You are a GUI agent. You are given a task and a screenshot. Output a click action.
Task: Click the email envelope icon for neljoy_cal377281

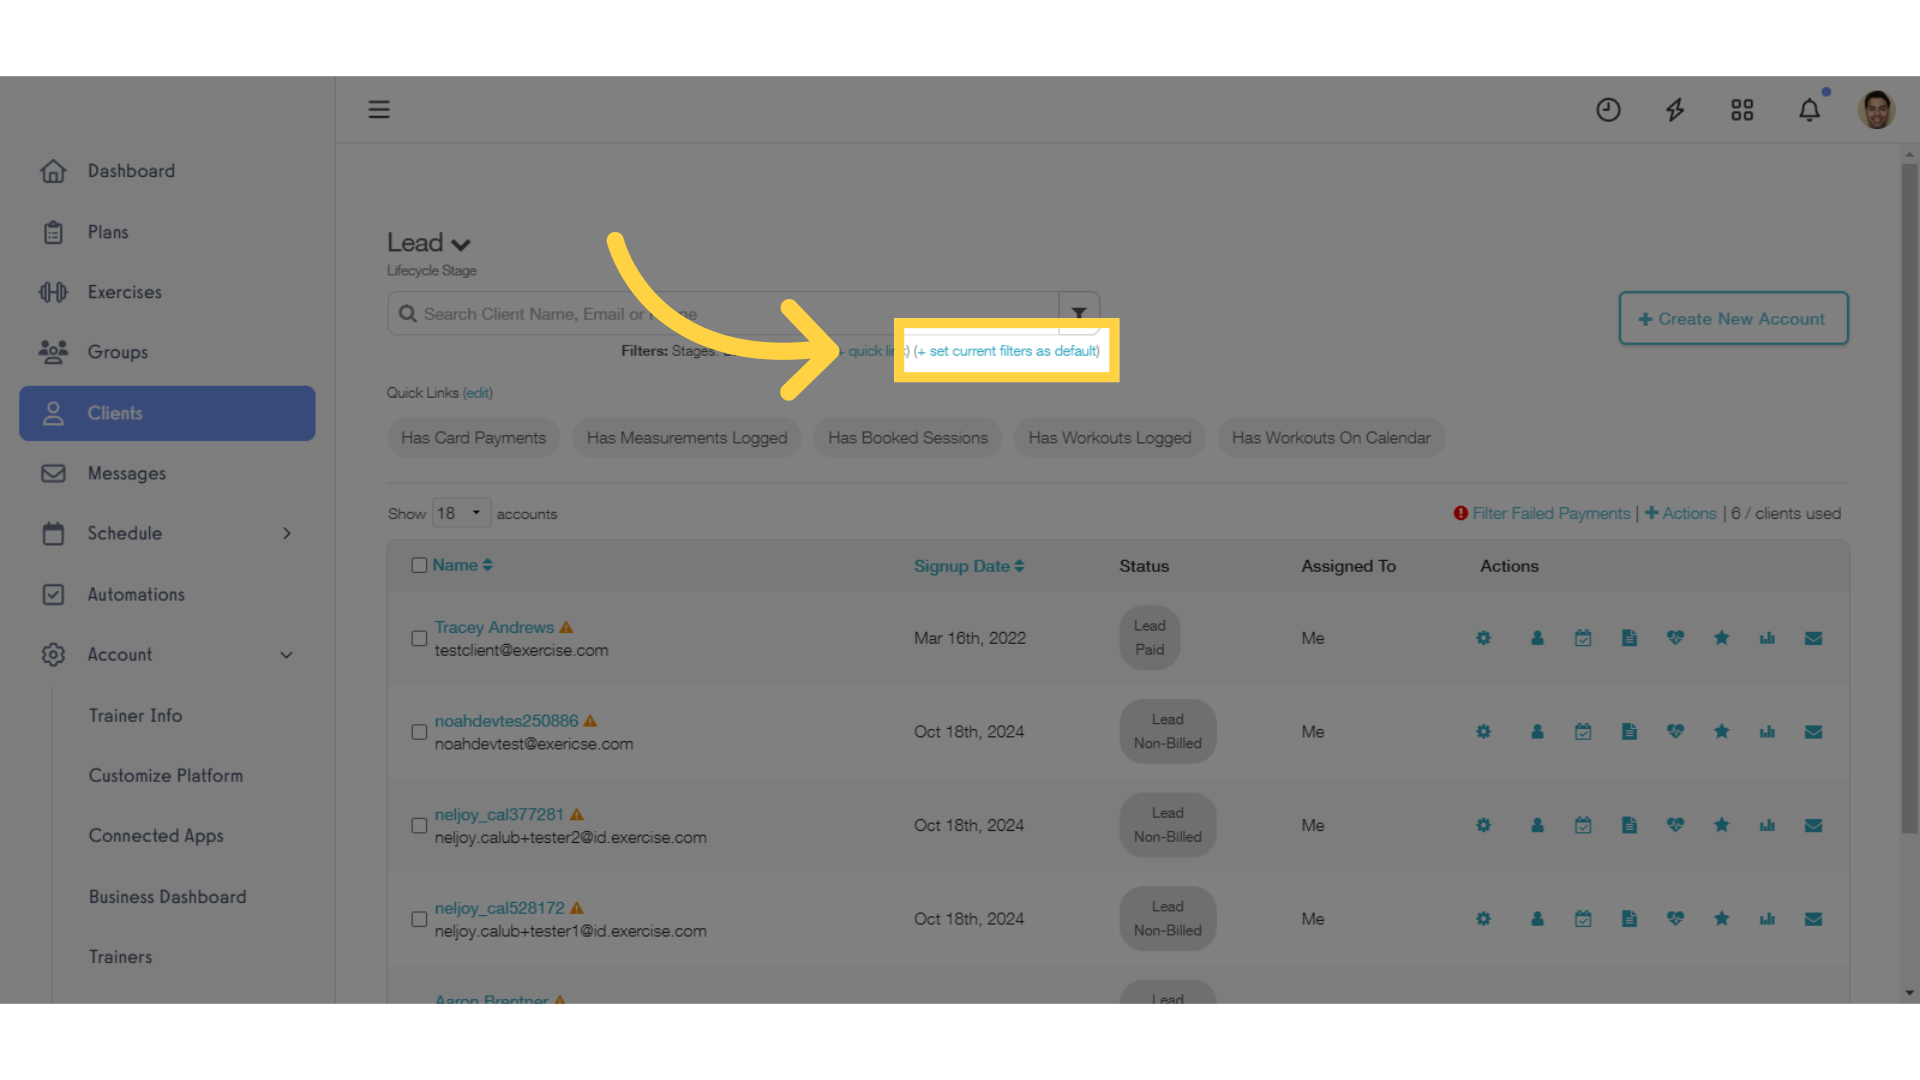click(x=1813, y=825)
